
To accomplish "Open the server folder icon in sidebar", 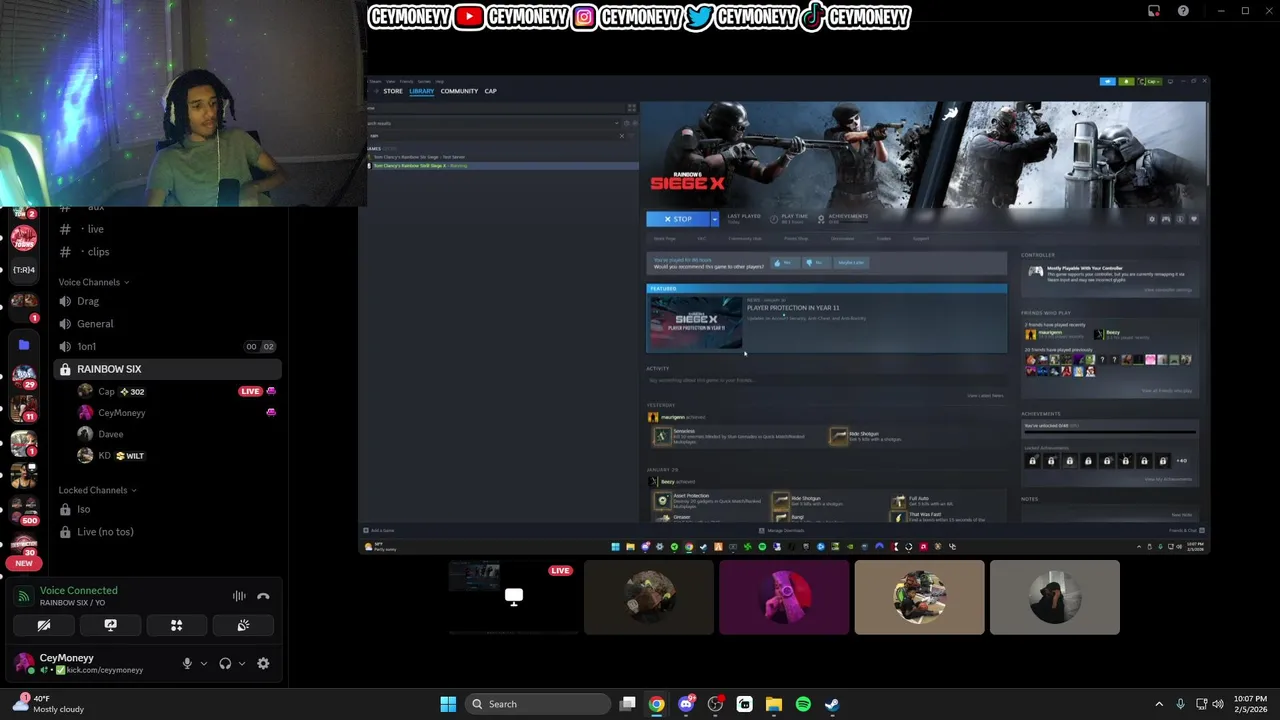I will click(24, 345).
